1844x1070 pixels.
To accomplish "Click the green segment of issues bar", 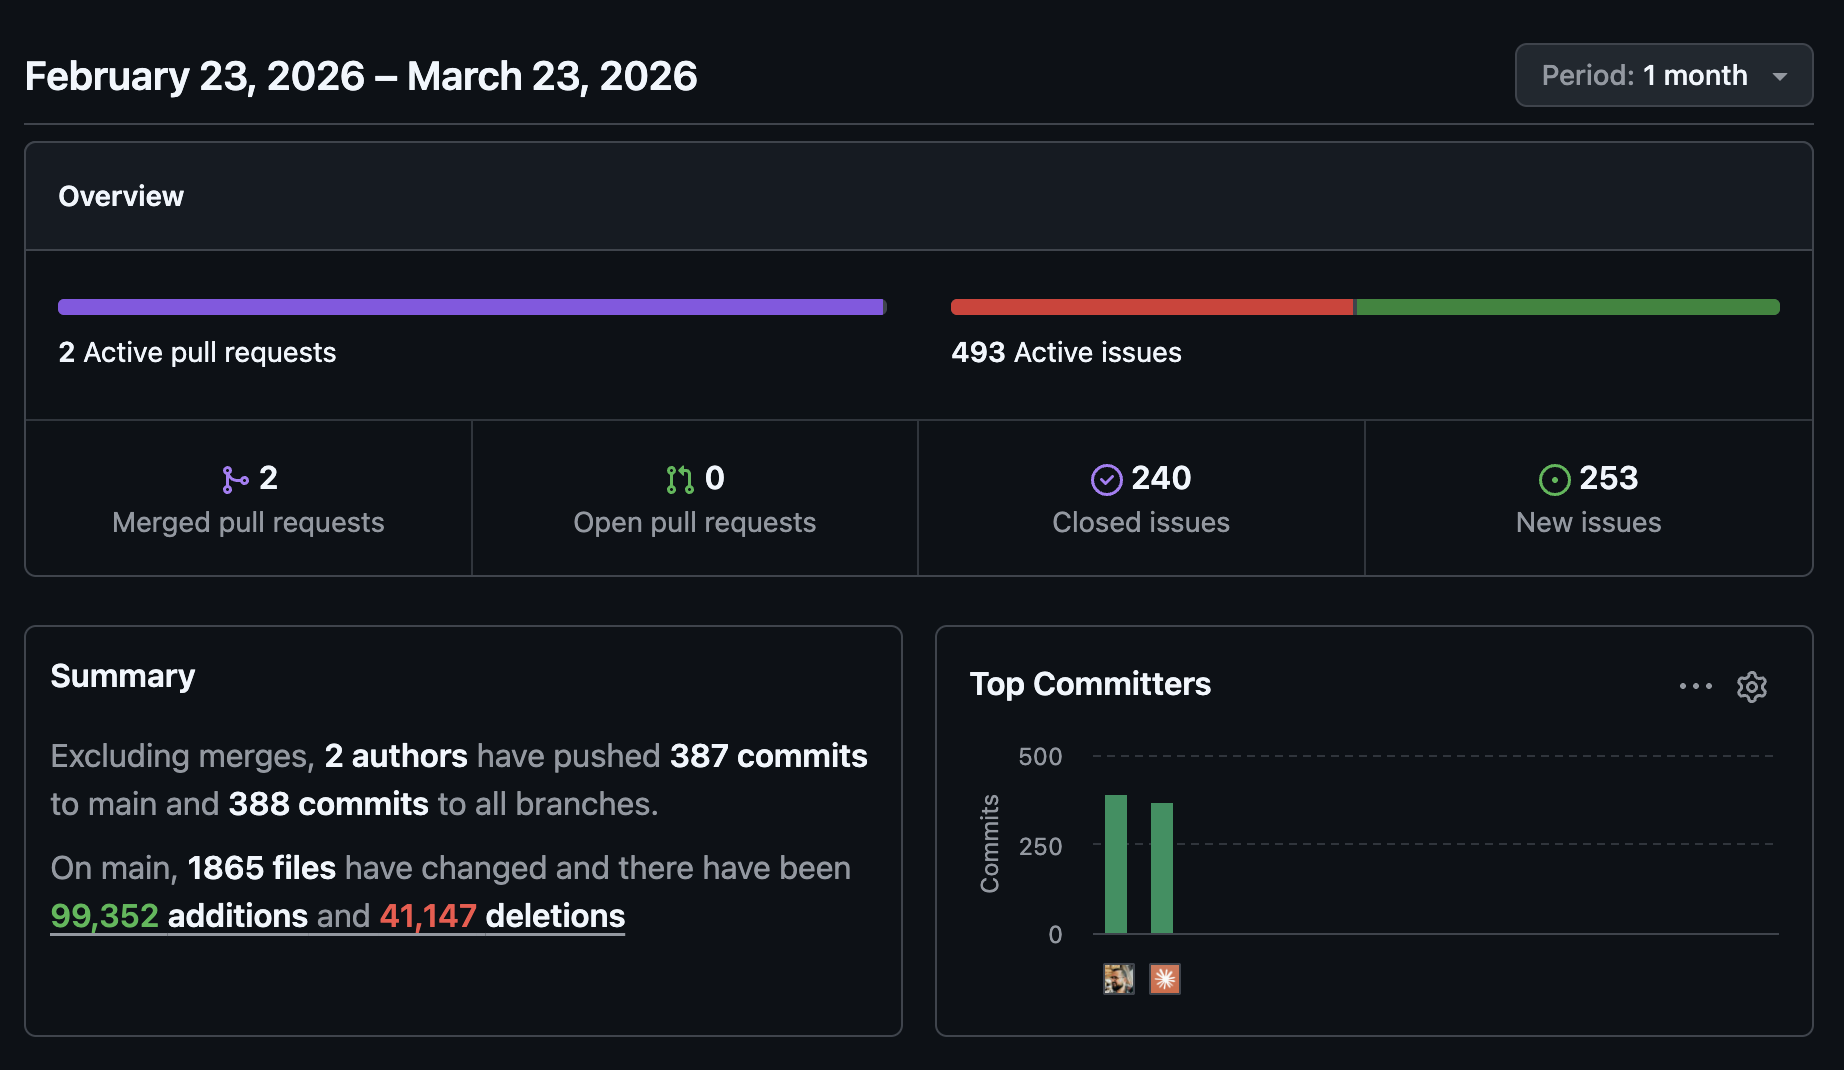I will 1568,307.
